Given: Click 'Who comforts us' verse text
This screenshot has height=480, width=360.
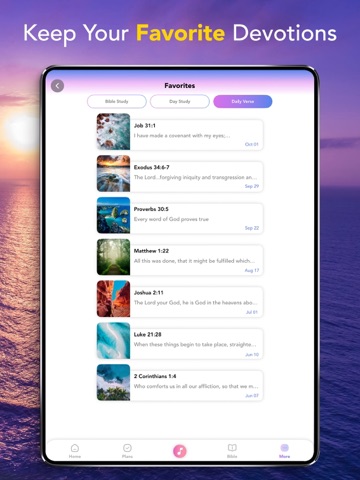Looking at the screenshot, I should click(x=196, y=386).
